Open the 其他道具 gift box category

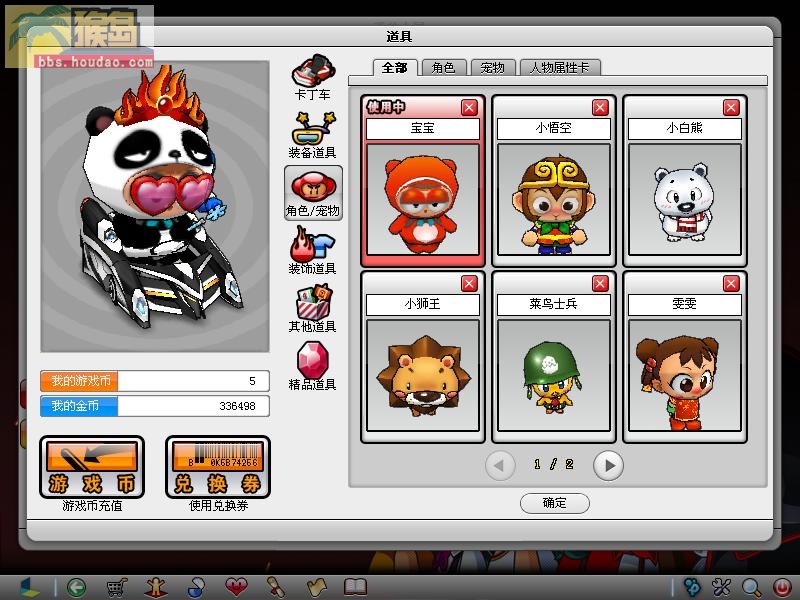click(x=313, y=309)
